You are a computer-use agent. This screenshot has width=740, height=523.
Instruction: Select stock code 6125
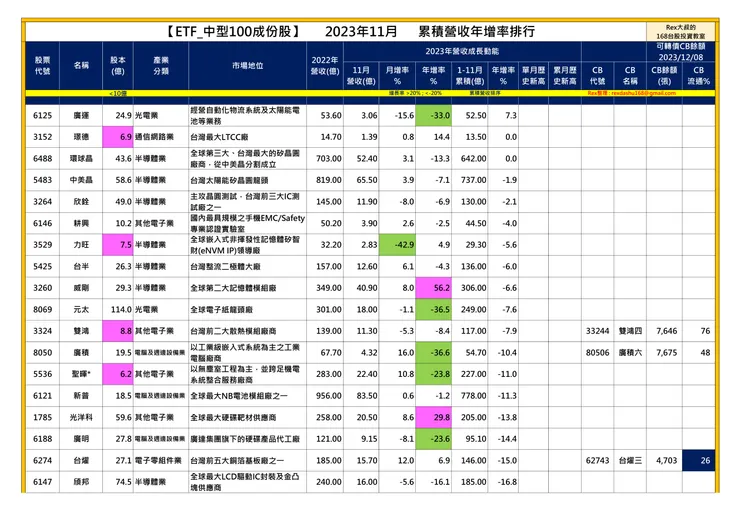point(42,116)
